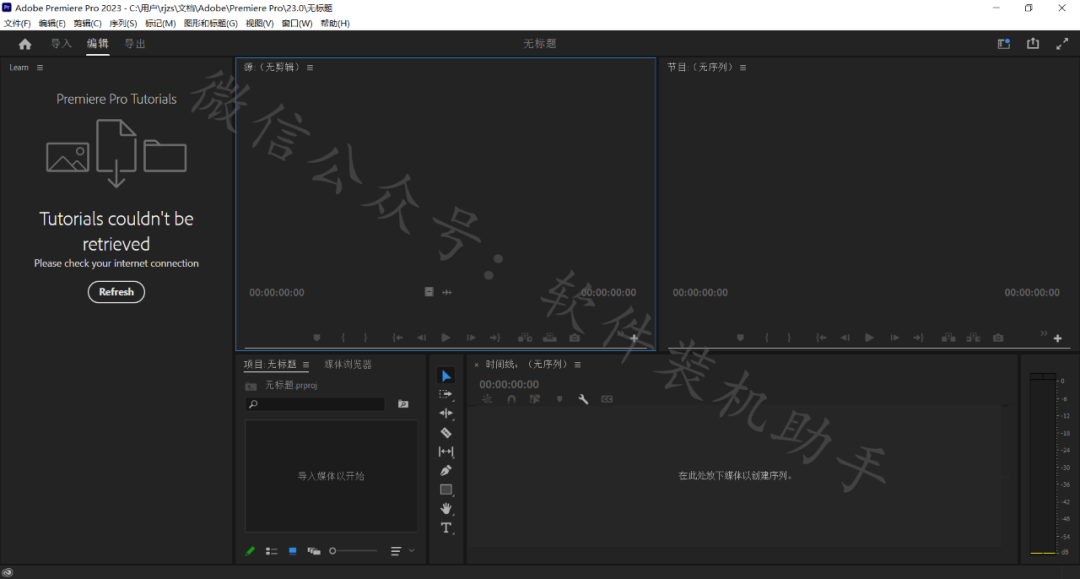Select the Pen tool

(x=446, y=471)
